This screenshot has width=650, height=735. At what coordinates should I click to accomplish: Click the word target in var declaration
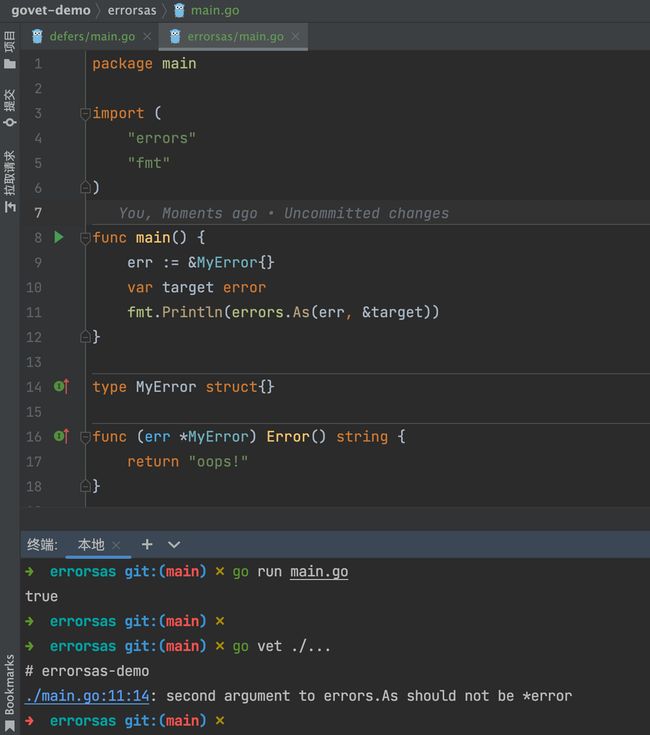point(188,287)
